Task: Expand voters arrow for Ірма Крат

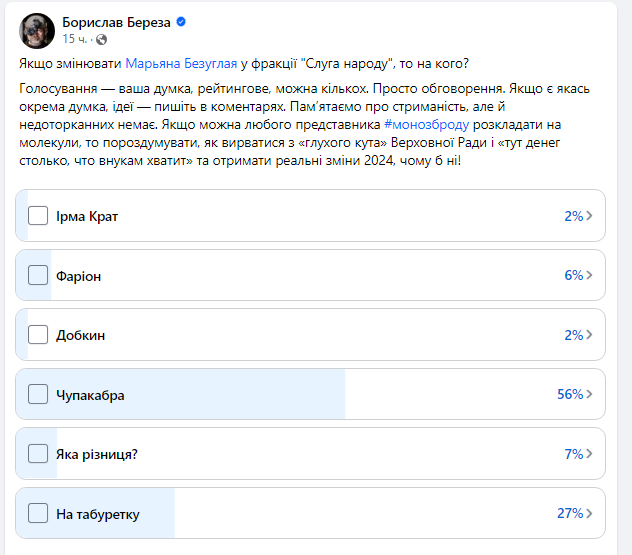Action: click(x=590, y=216)
